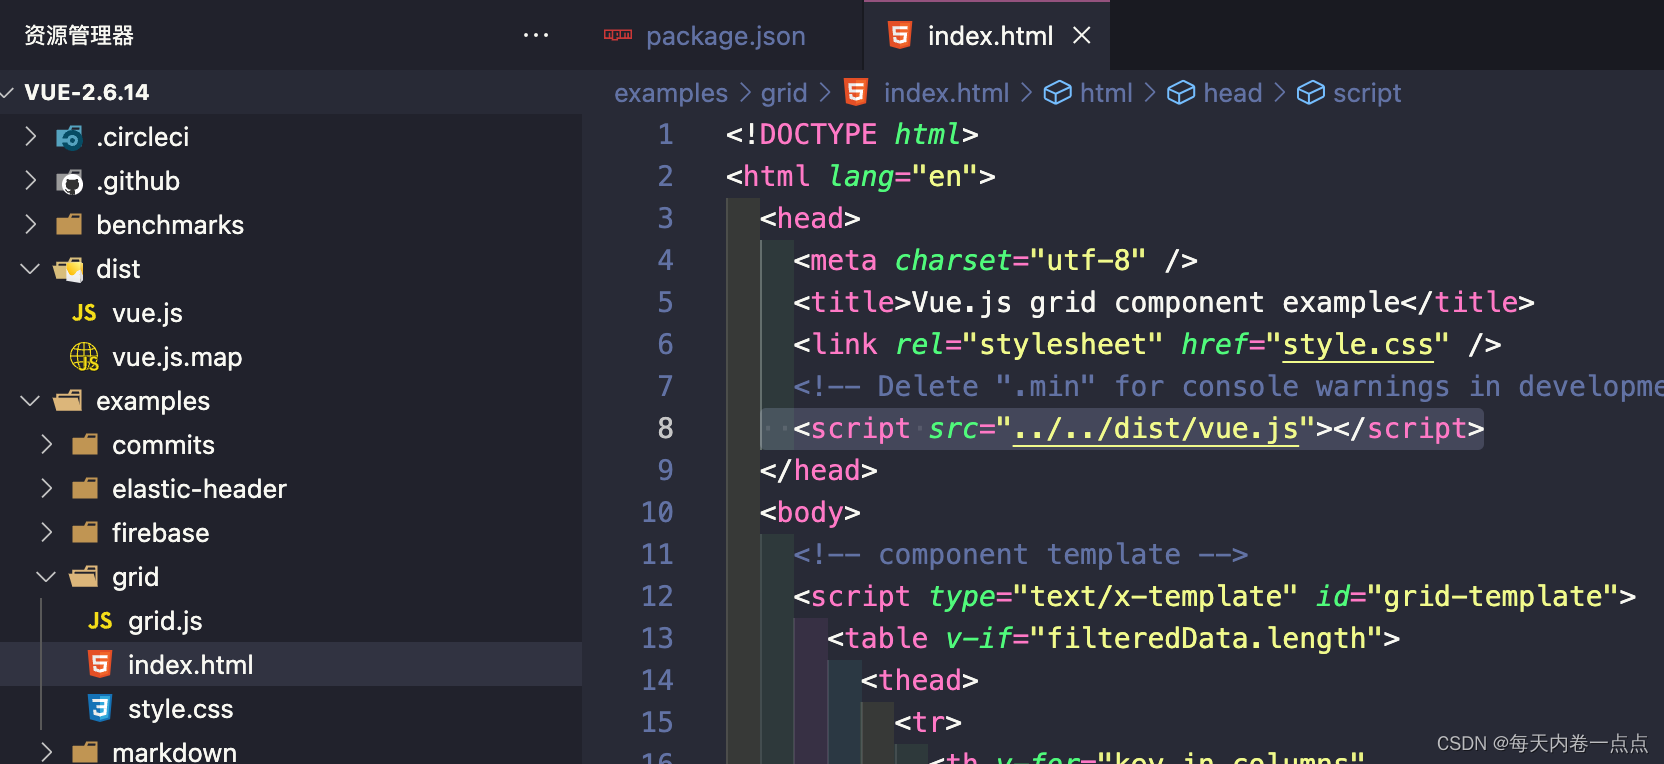Click the .github folder icon
This screenshot has width=1664, height=764.
69,181
